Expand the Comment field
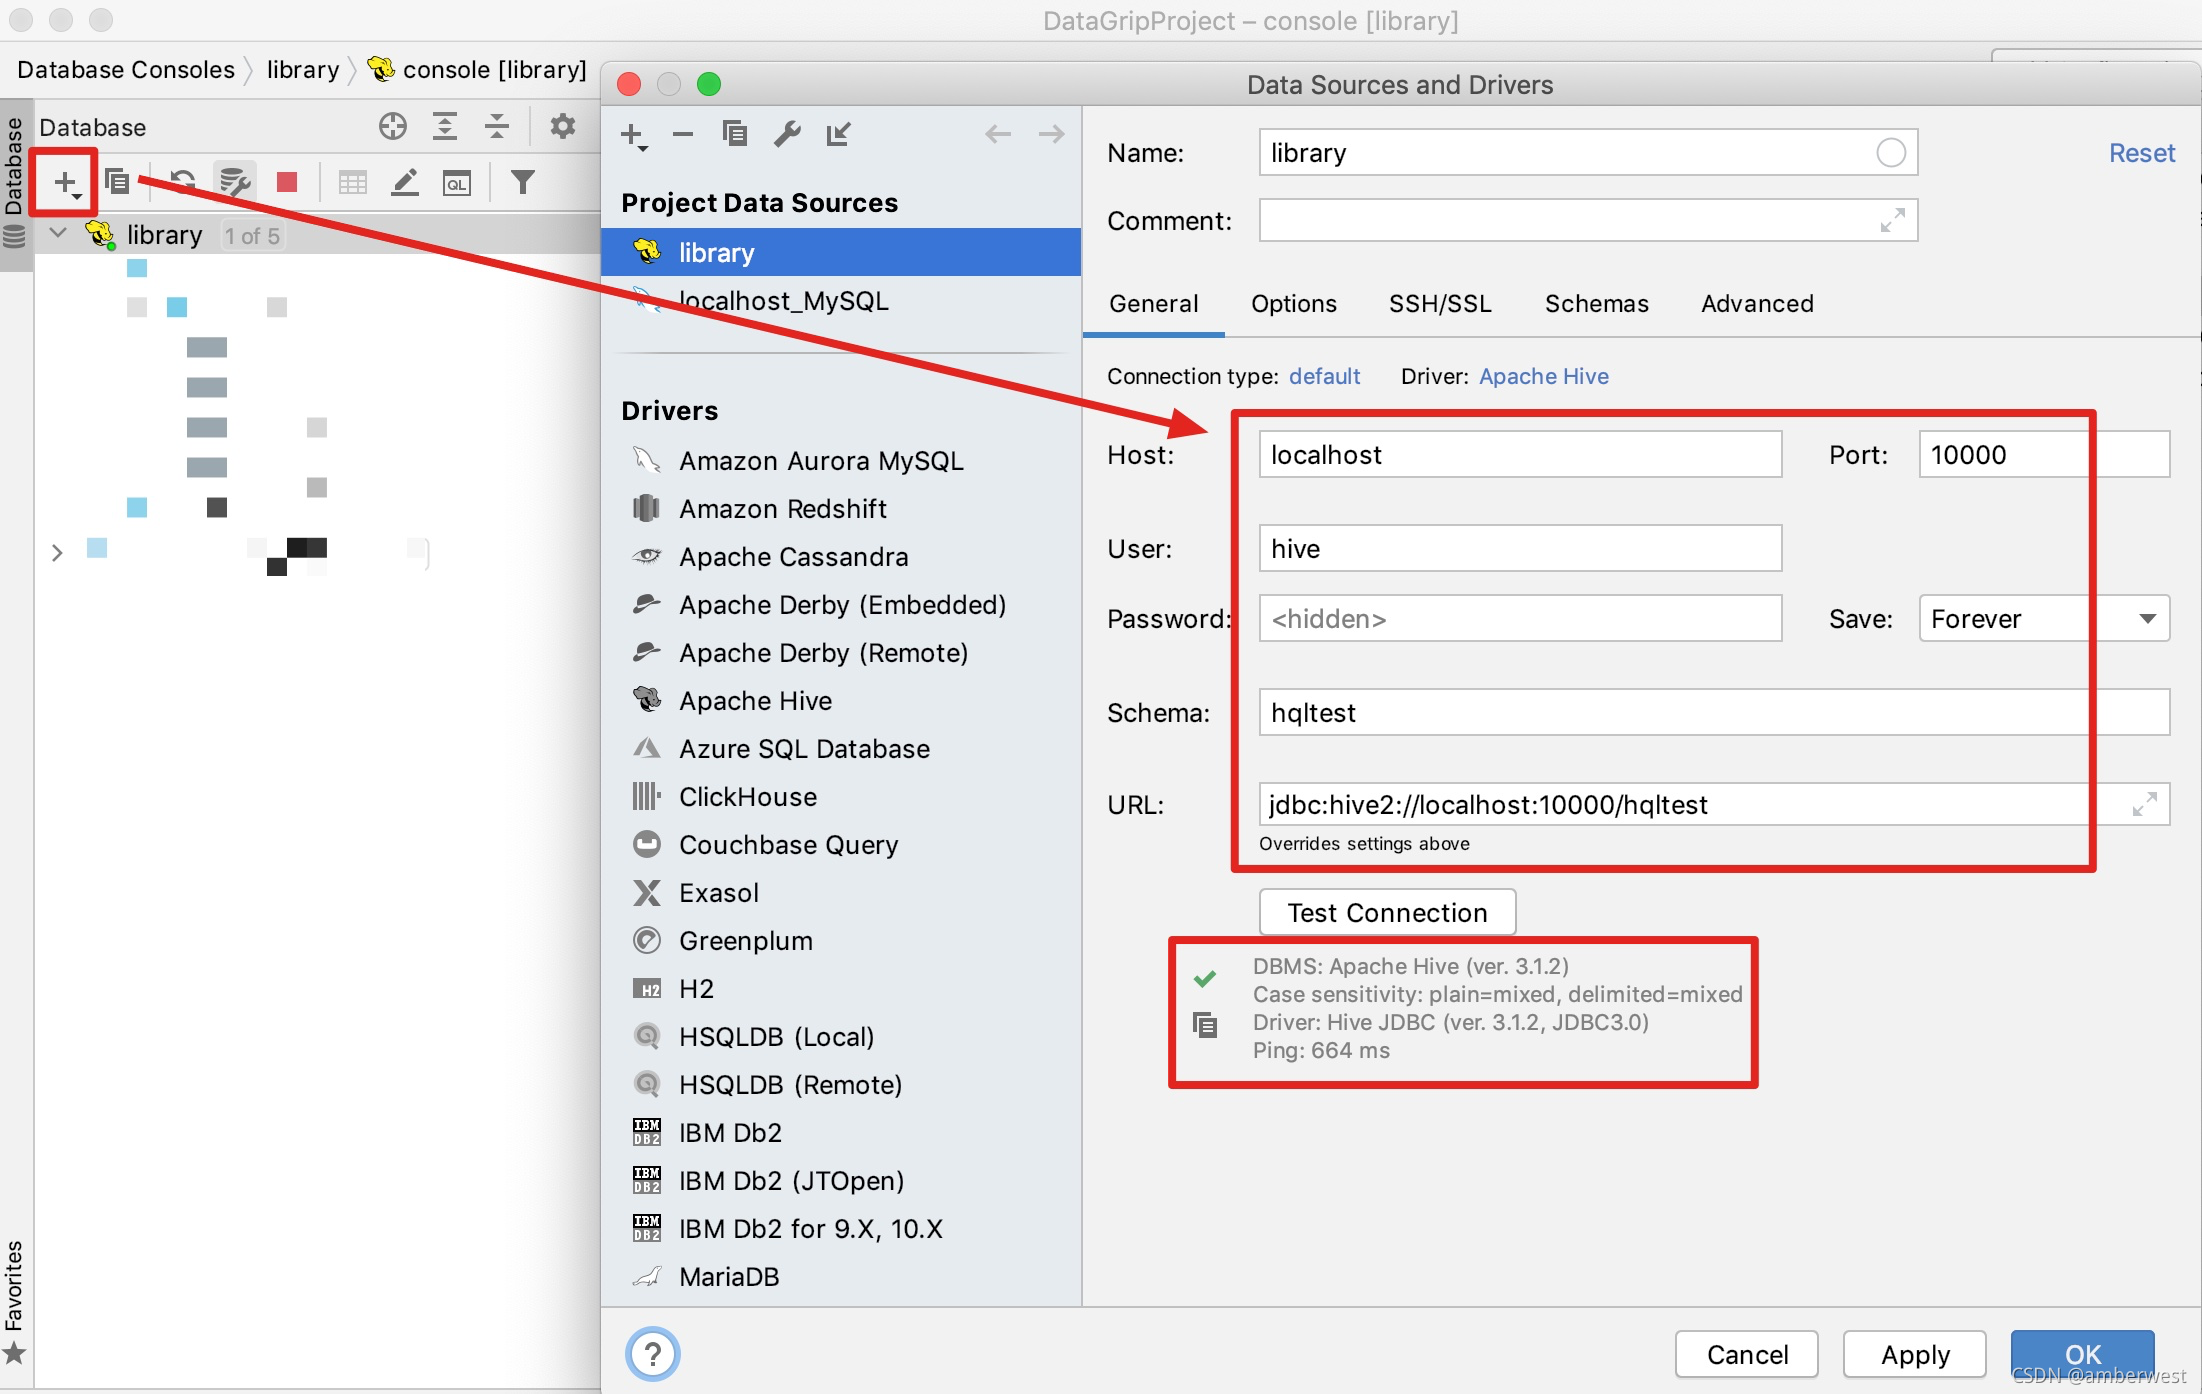This screenshot has height=1394, width=2202. coord(1892,220)
